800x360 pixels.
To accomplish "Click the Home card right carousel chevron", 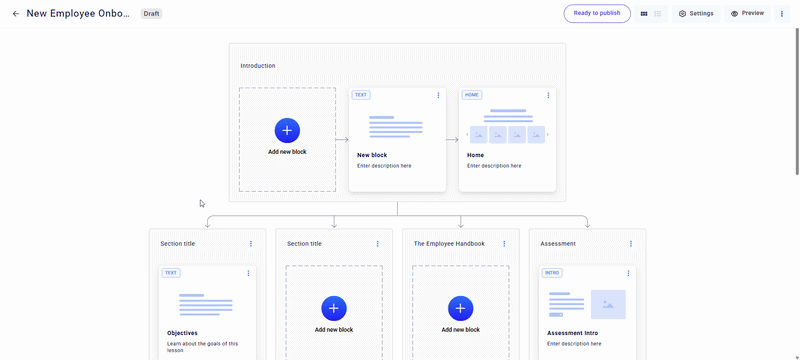I will [x=548, y=135].
